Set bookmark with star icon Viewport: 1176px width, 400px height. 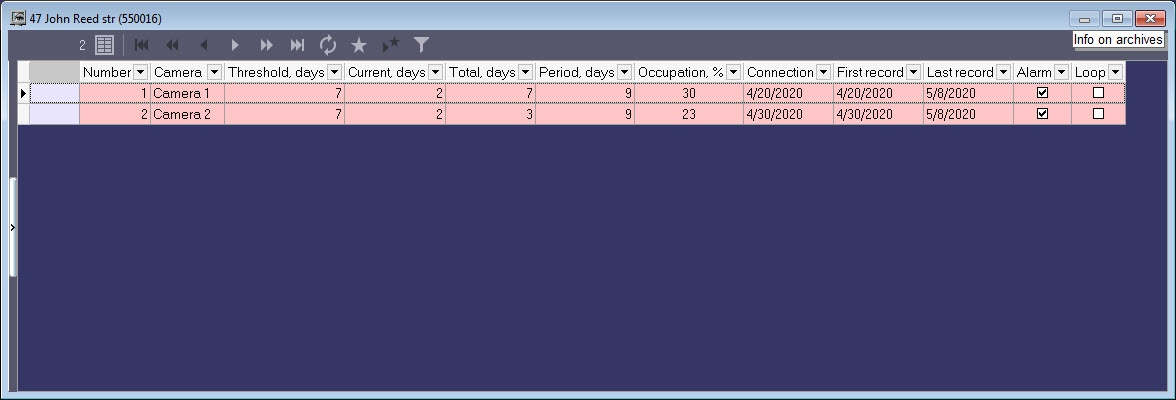pos(358,45)
